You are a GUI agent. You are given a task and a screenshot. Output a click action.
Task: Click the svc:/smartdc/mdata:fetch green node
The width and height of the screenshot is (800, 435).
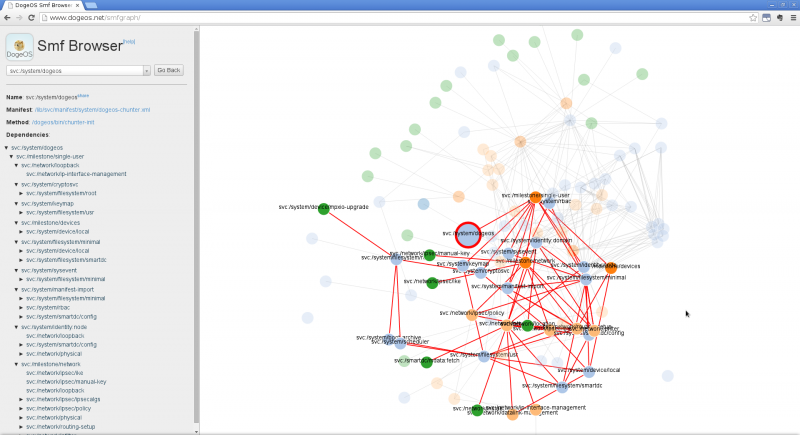427,362
